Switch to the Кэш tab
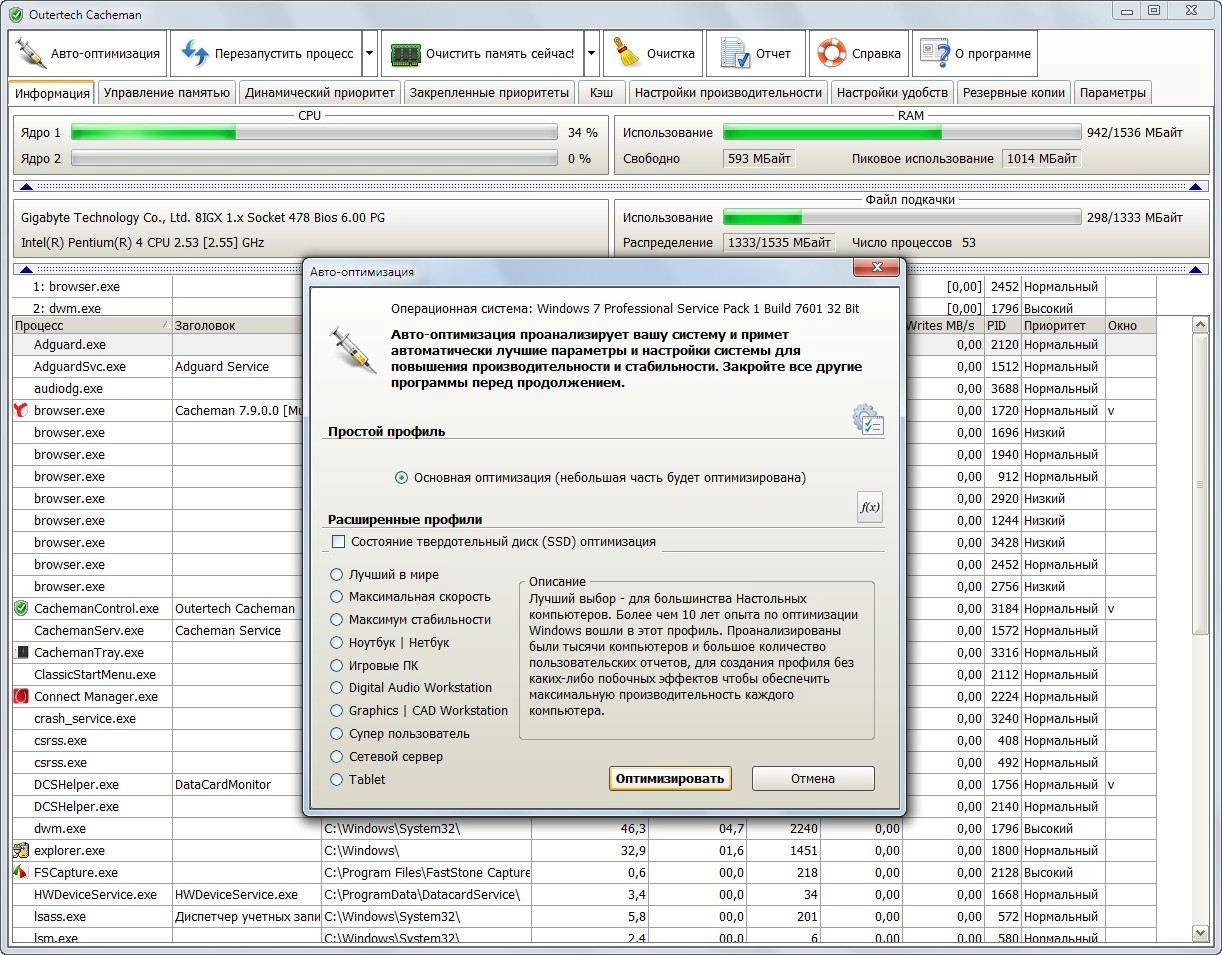1222x955 pixels. pyautogui.click(x=601, y=92)
